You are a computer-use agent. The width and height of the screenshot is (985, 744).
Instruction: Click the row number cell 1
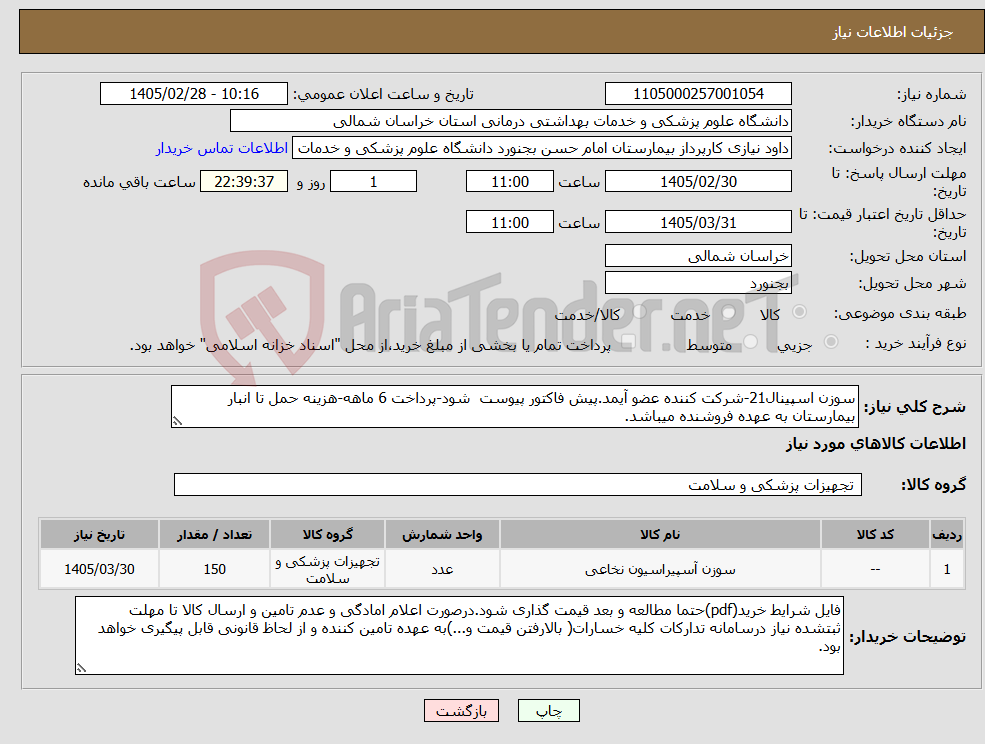(947, 569)
